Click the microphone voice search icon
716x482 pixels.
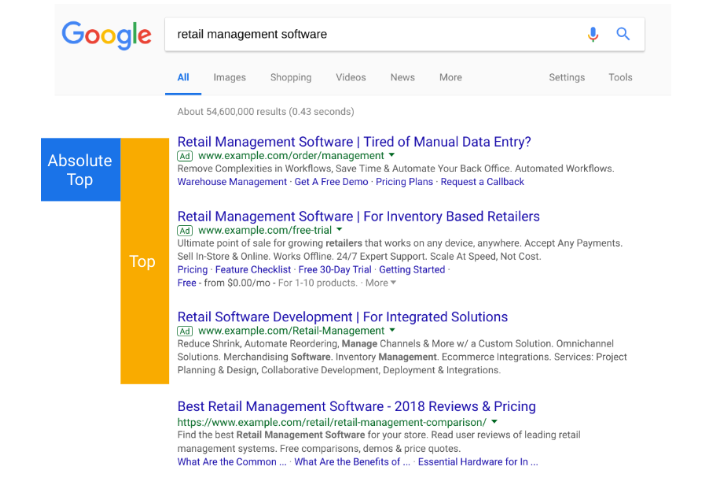click(x=593, y=34)
